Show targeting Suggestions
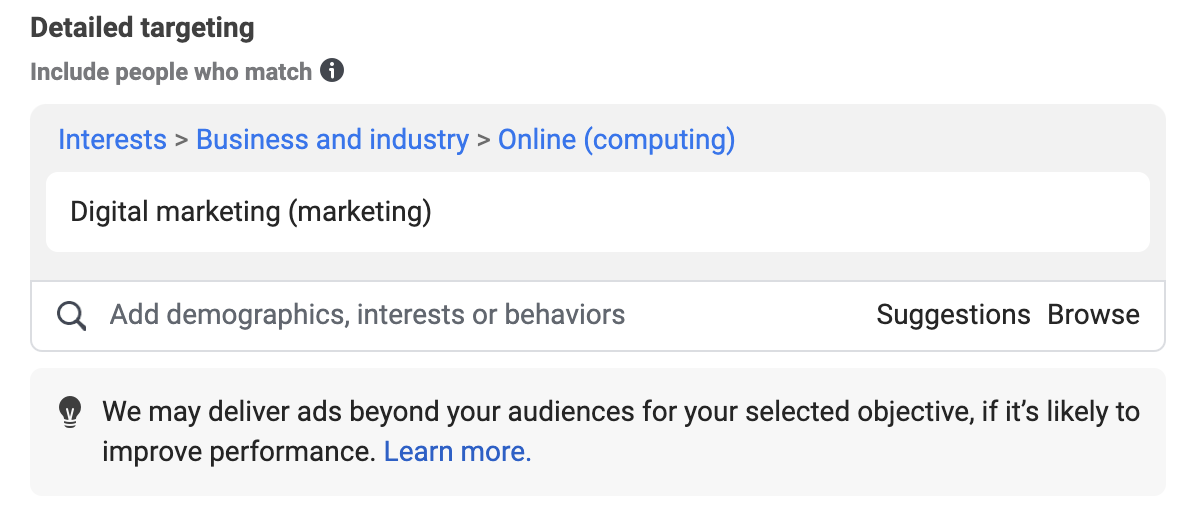Viewport: 1184px width, 508px height. (953, 315)
